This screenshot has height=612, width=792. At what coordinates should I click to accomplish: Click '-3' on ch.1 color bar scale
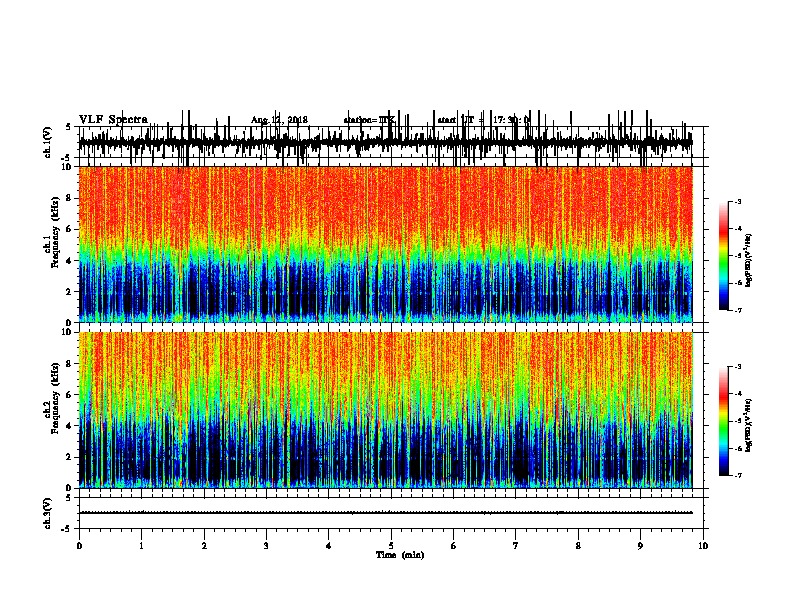click(738, 202)
